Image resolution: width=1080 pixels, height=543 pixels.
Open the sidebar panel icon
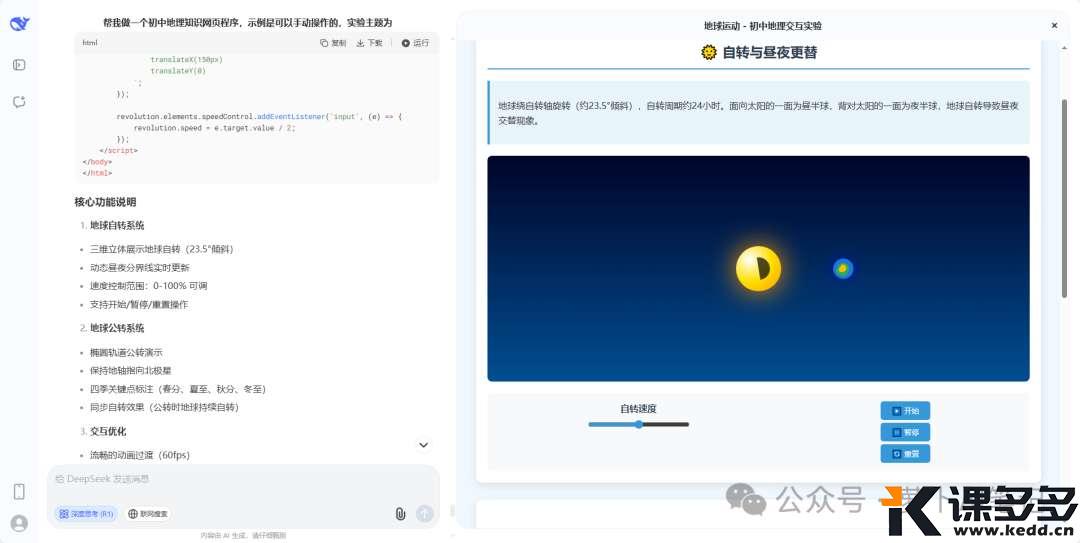(19, 65)
